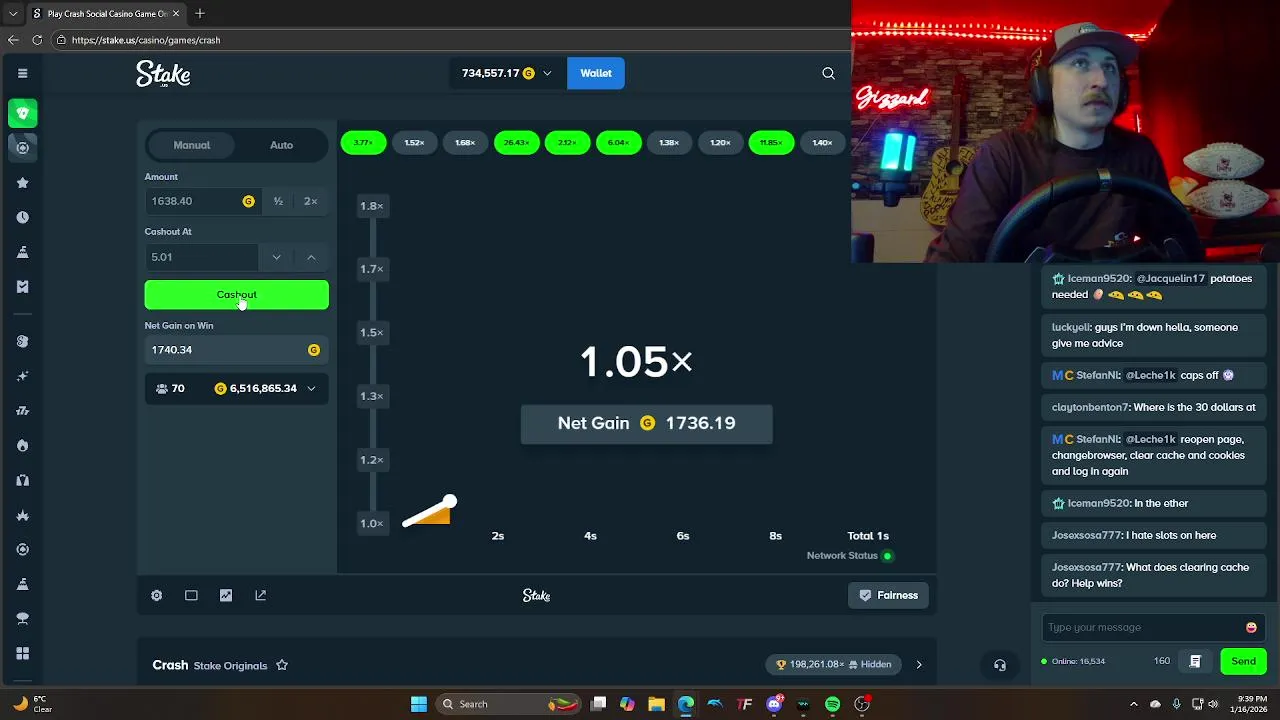
Task: Reload the browser page
Action: (37, 40)
